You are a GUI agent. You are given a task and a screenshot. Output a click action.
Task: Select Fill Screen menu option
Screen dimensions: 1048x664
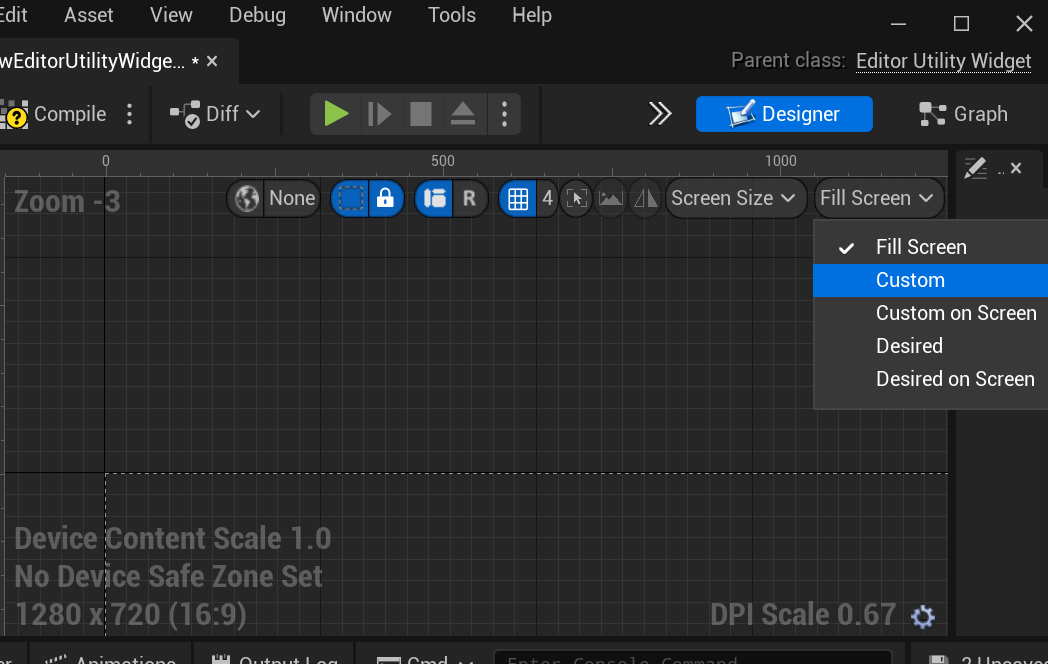[930, 247]
